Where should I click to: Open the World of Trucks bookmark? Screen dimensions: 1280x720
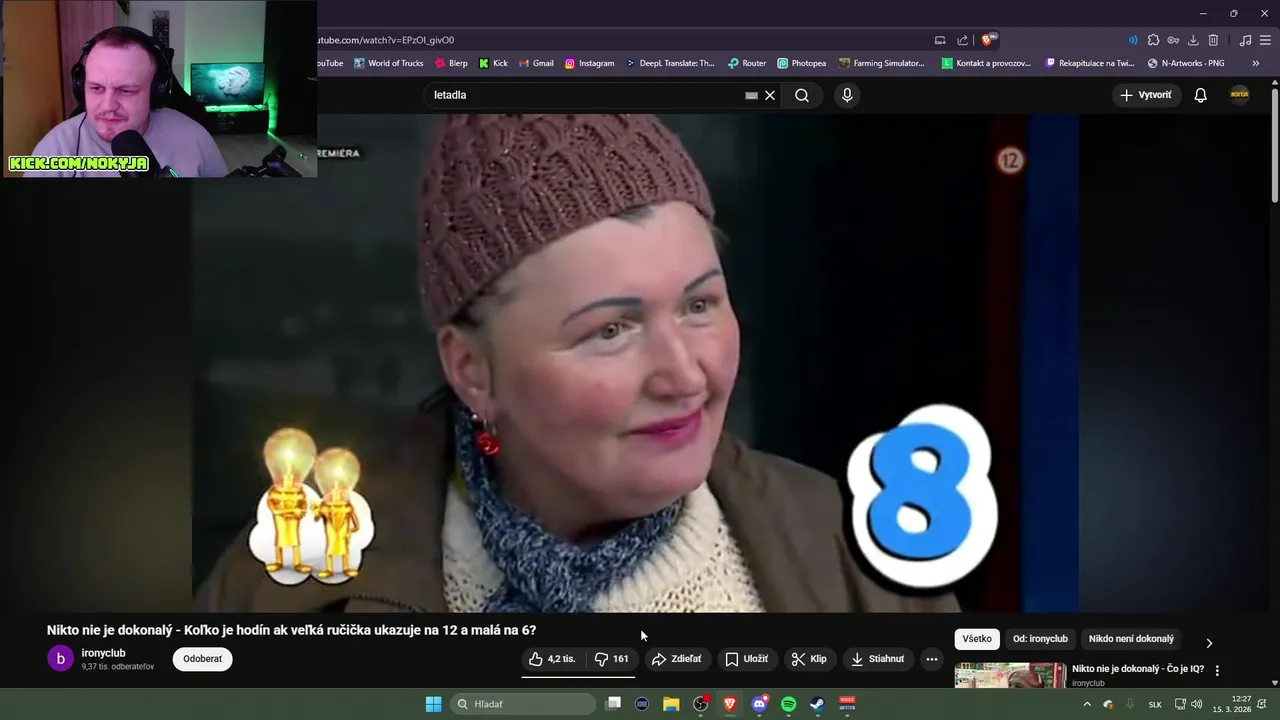coord(389,63)
